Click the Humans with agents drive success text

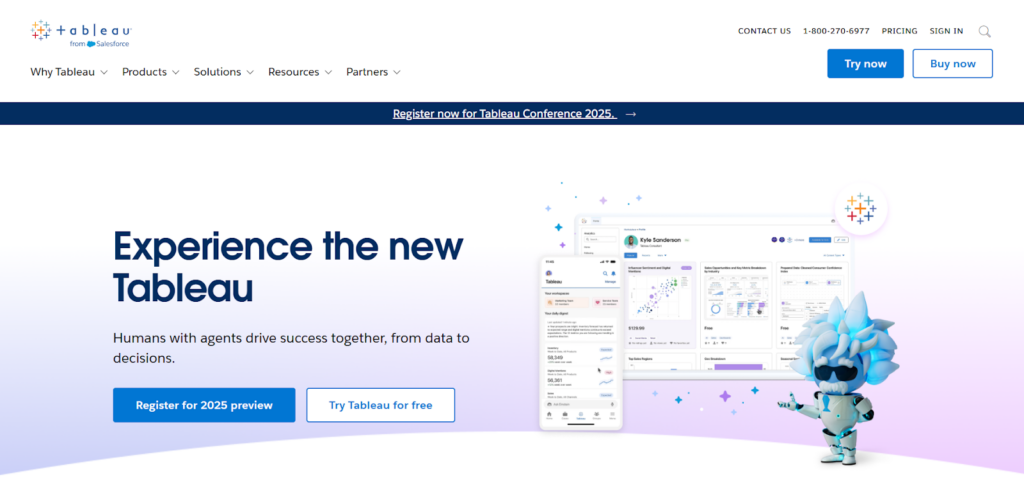pos(291,348)
